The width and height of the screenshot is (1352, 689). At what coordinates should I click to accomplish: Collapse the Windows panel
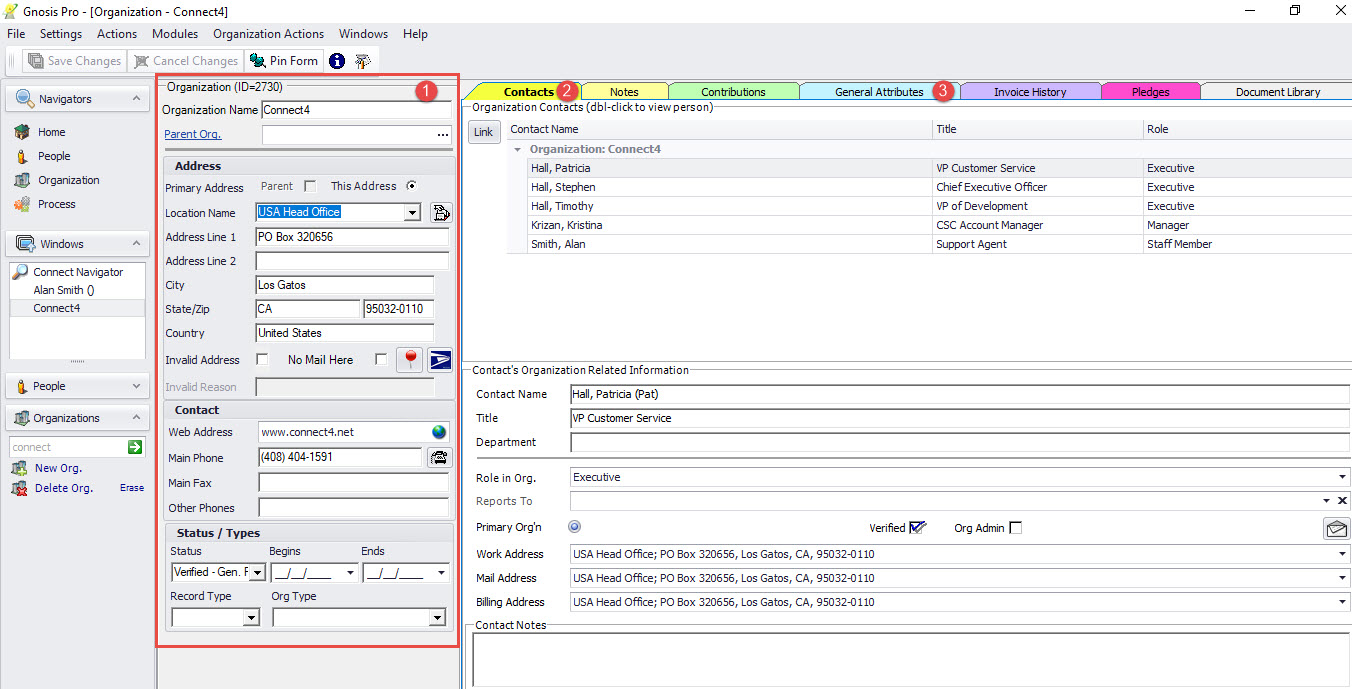(137, 243)
